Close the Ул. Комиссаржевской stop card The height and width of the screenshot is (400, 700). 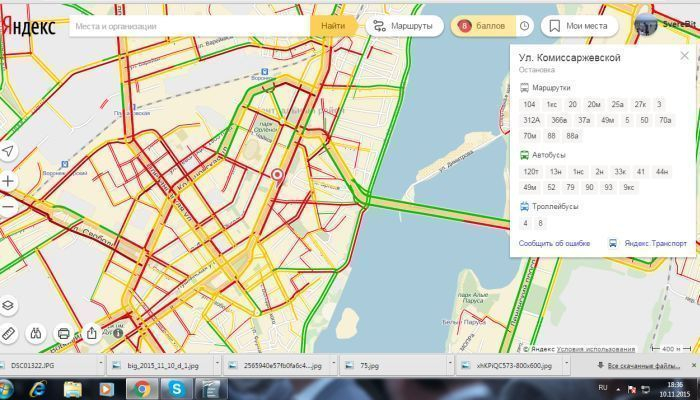(684, 56)
